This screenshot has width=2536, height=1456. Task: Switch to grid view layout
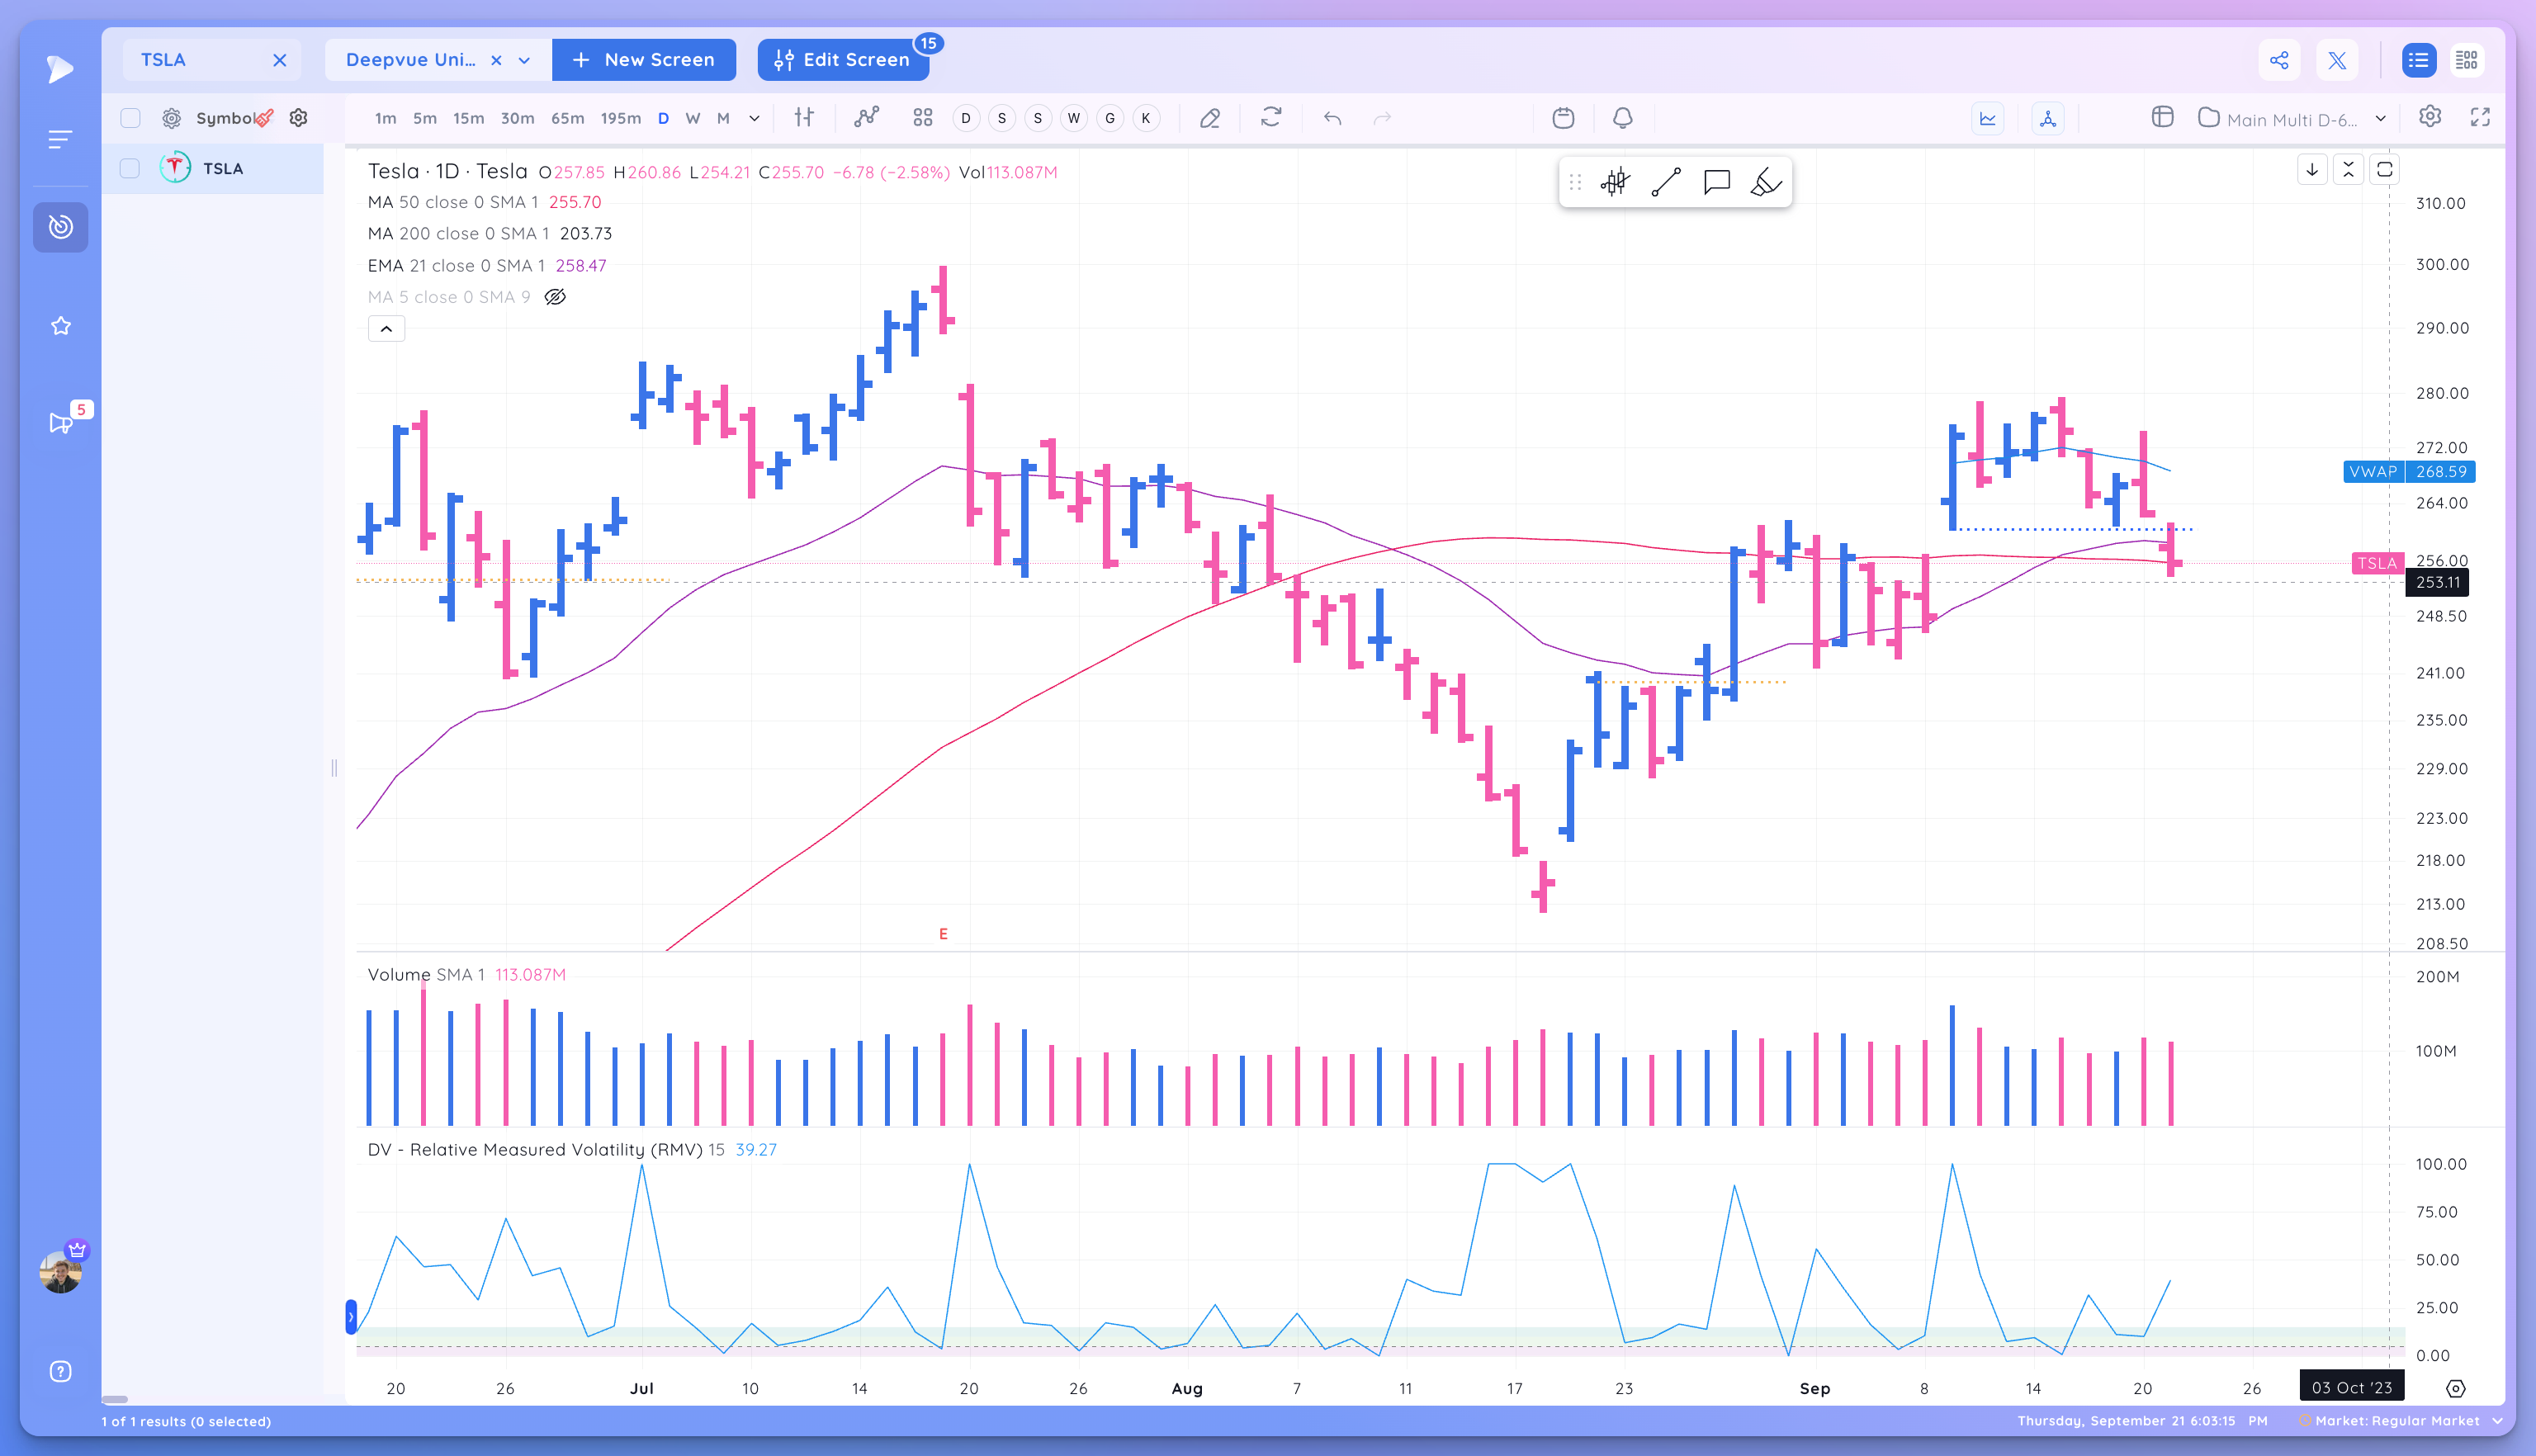click(x=2466, y=60)
